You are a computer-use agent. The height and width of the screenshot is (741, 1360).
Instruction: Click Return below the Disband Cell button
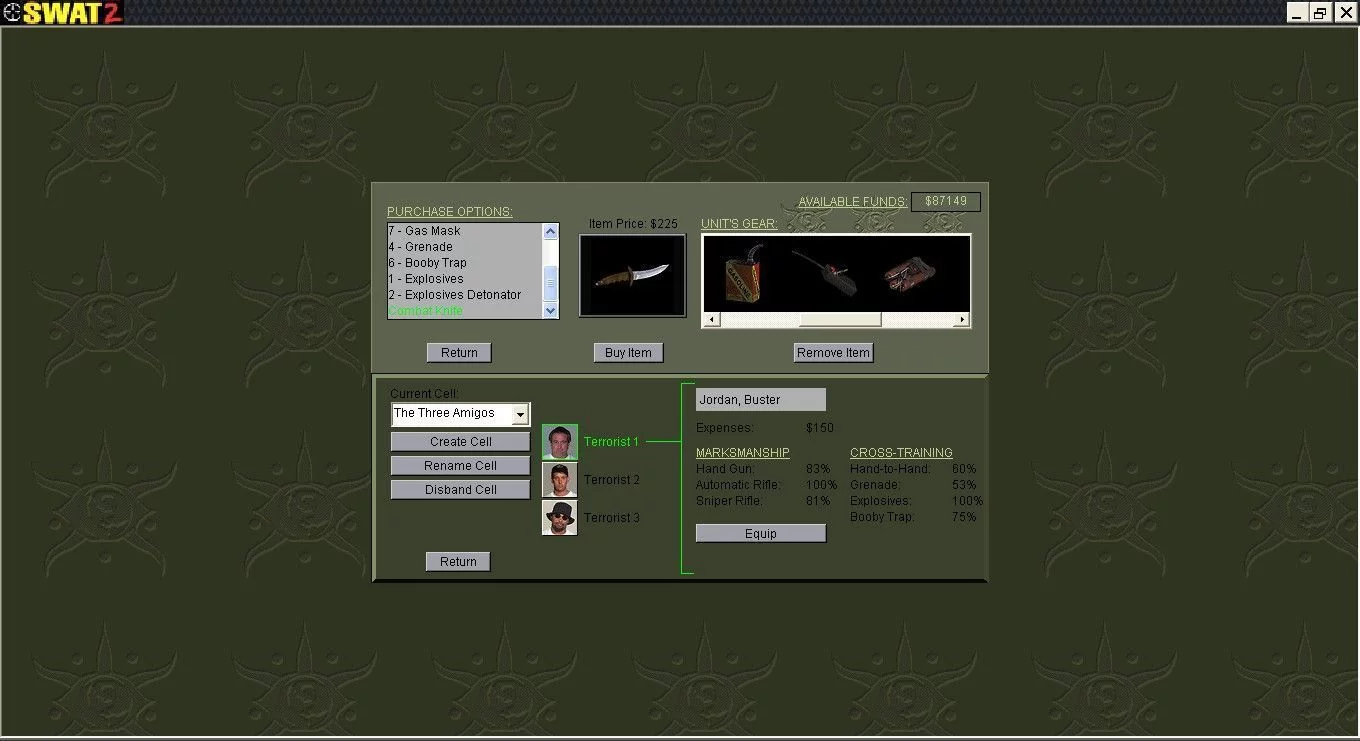point(458,562)
